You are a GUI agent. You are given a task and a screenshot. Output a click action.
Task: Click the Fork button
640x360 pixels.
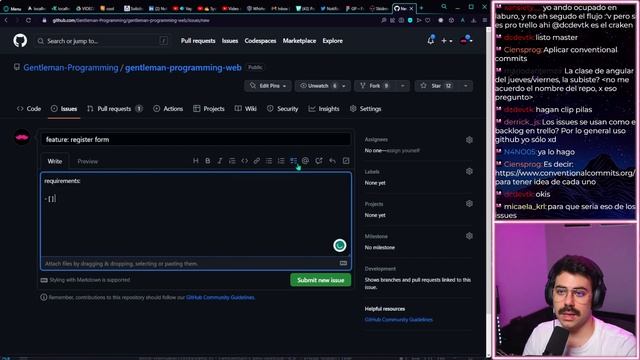(375, 86)
